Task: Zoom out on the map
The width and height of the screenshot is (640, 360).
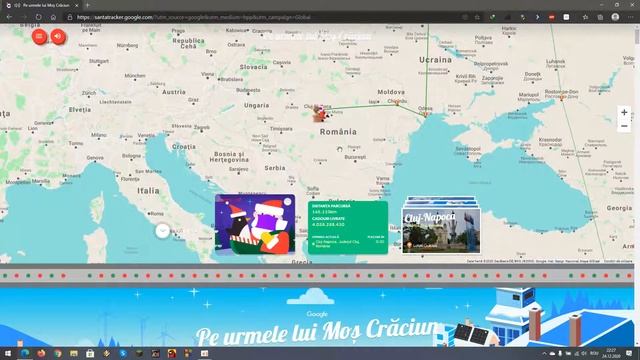Action: 624,126
